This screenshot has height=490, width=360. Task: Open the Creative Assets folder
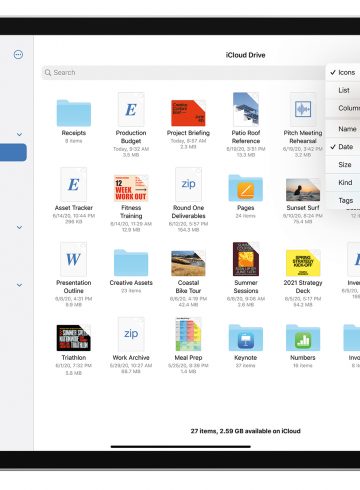(x=131, y=263)
